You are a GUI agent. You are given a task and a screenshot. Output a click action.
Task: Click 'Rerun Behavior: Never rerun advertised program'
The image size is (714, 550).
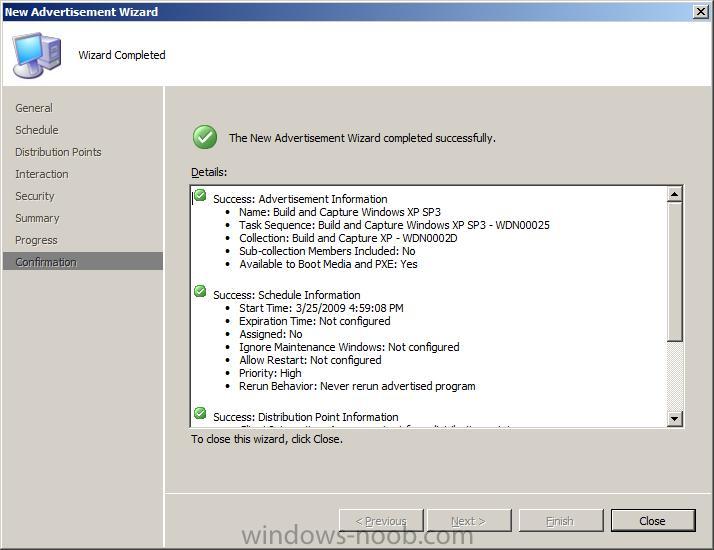coord(357,386)
